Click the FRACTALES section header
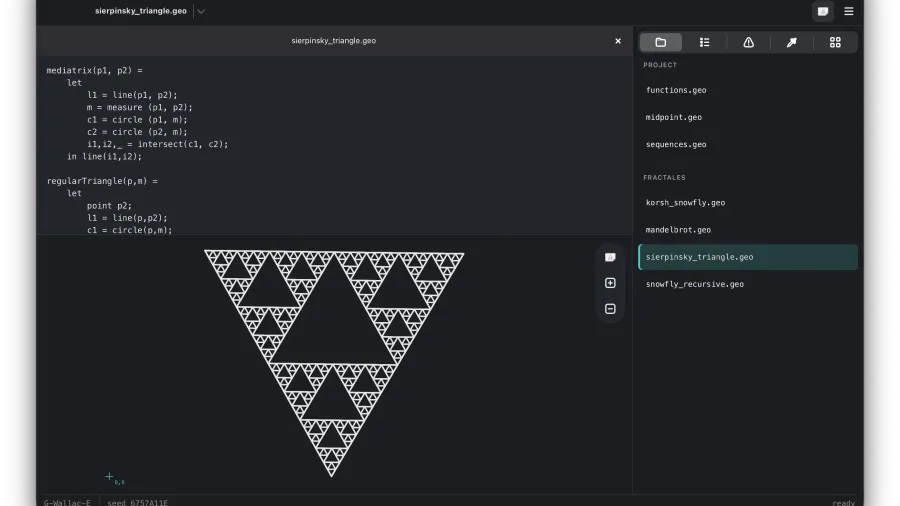This screenshot has height=506, width=900. 664,178
